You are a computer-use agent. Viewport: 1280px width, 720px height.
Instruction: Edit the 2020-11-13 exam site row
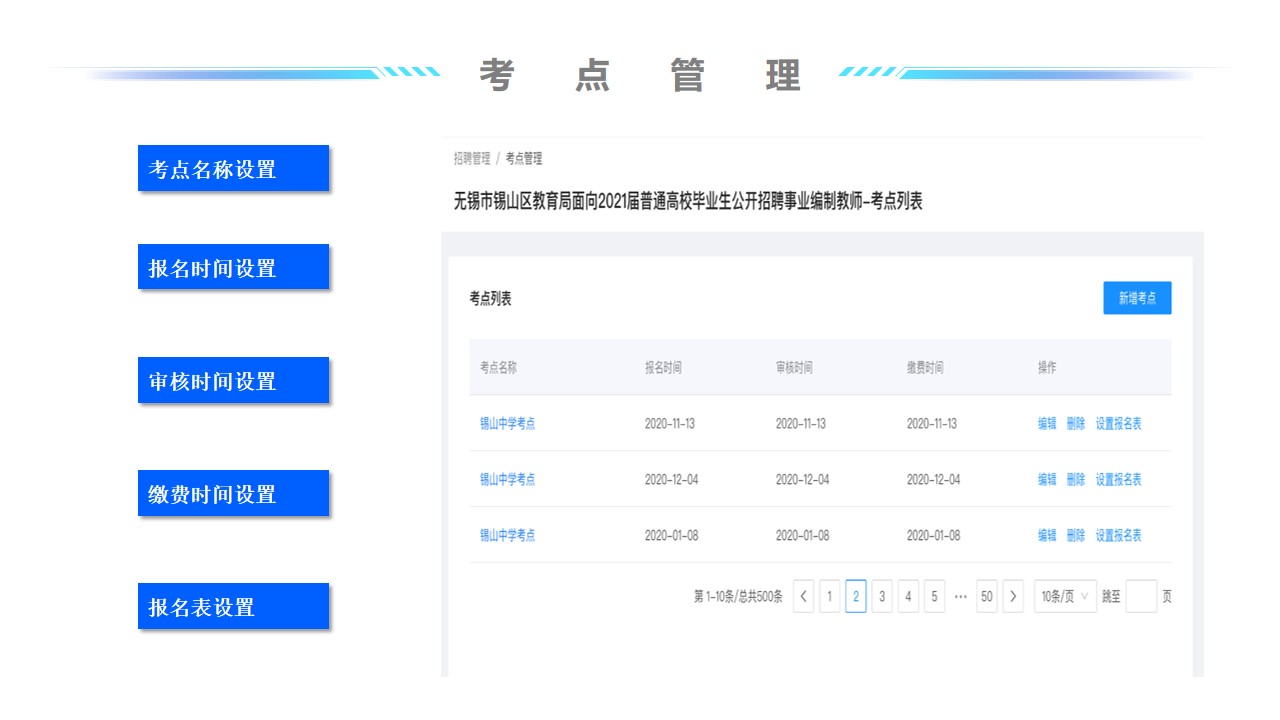[x=1047, y=424]
